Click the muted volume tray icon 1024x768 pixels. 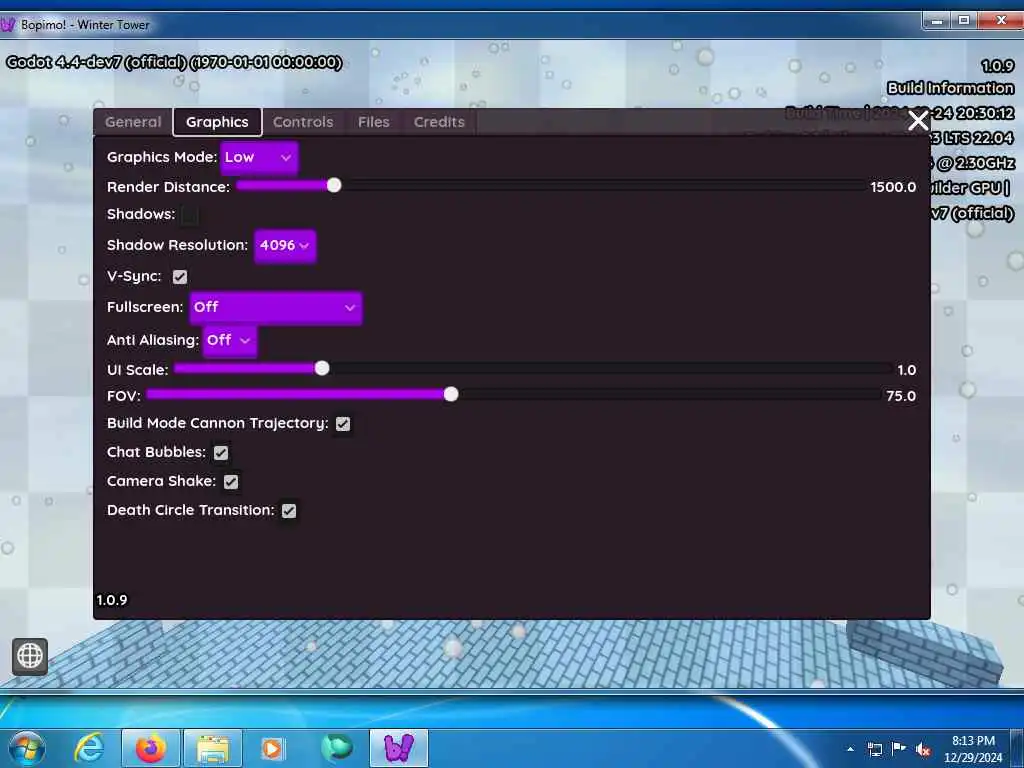pos(923,749)
